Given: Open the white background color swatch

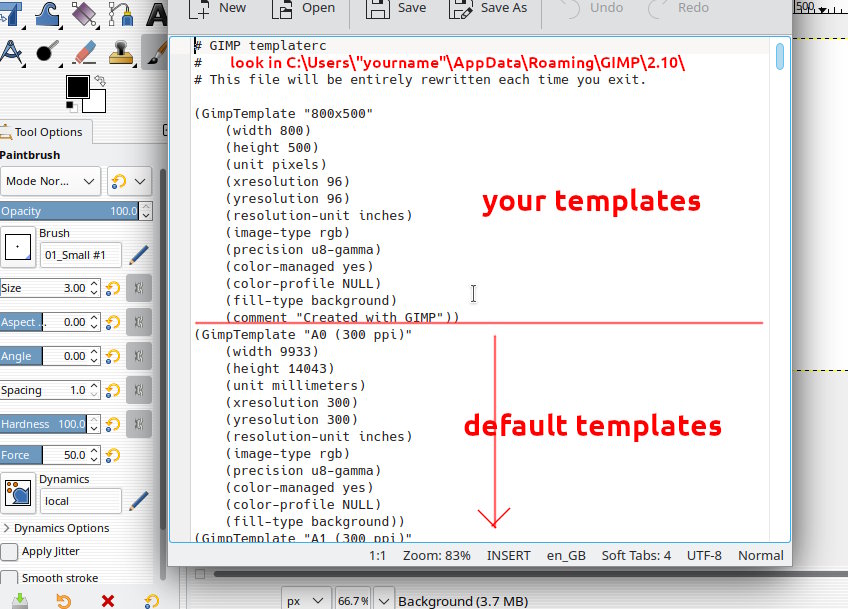Looking at the screenshot, I should [x=96, y=102].
